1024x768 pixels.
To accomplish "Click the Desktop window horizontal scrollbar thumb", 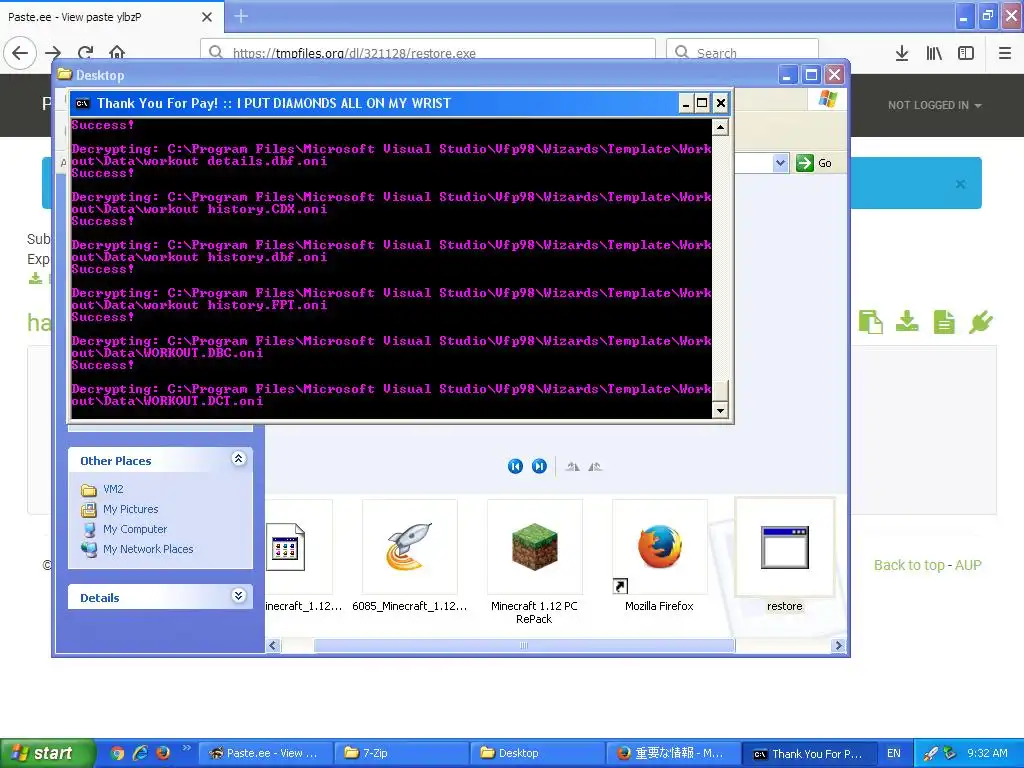I will 524,646.
